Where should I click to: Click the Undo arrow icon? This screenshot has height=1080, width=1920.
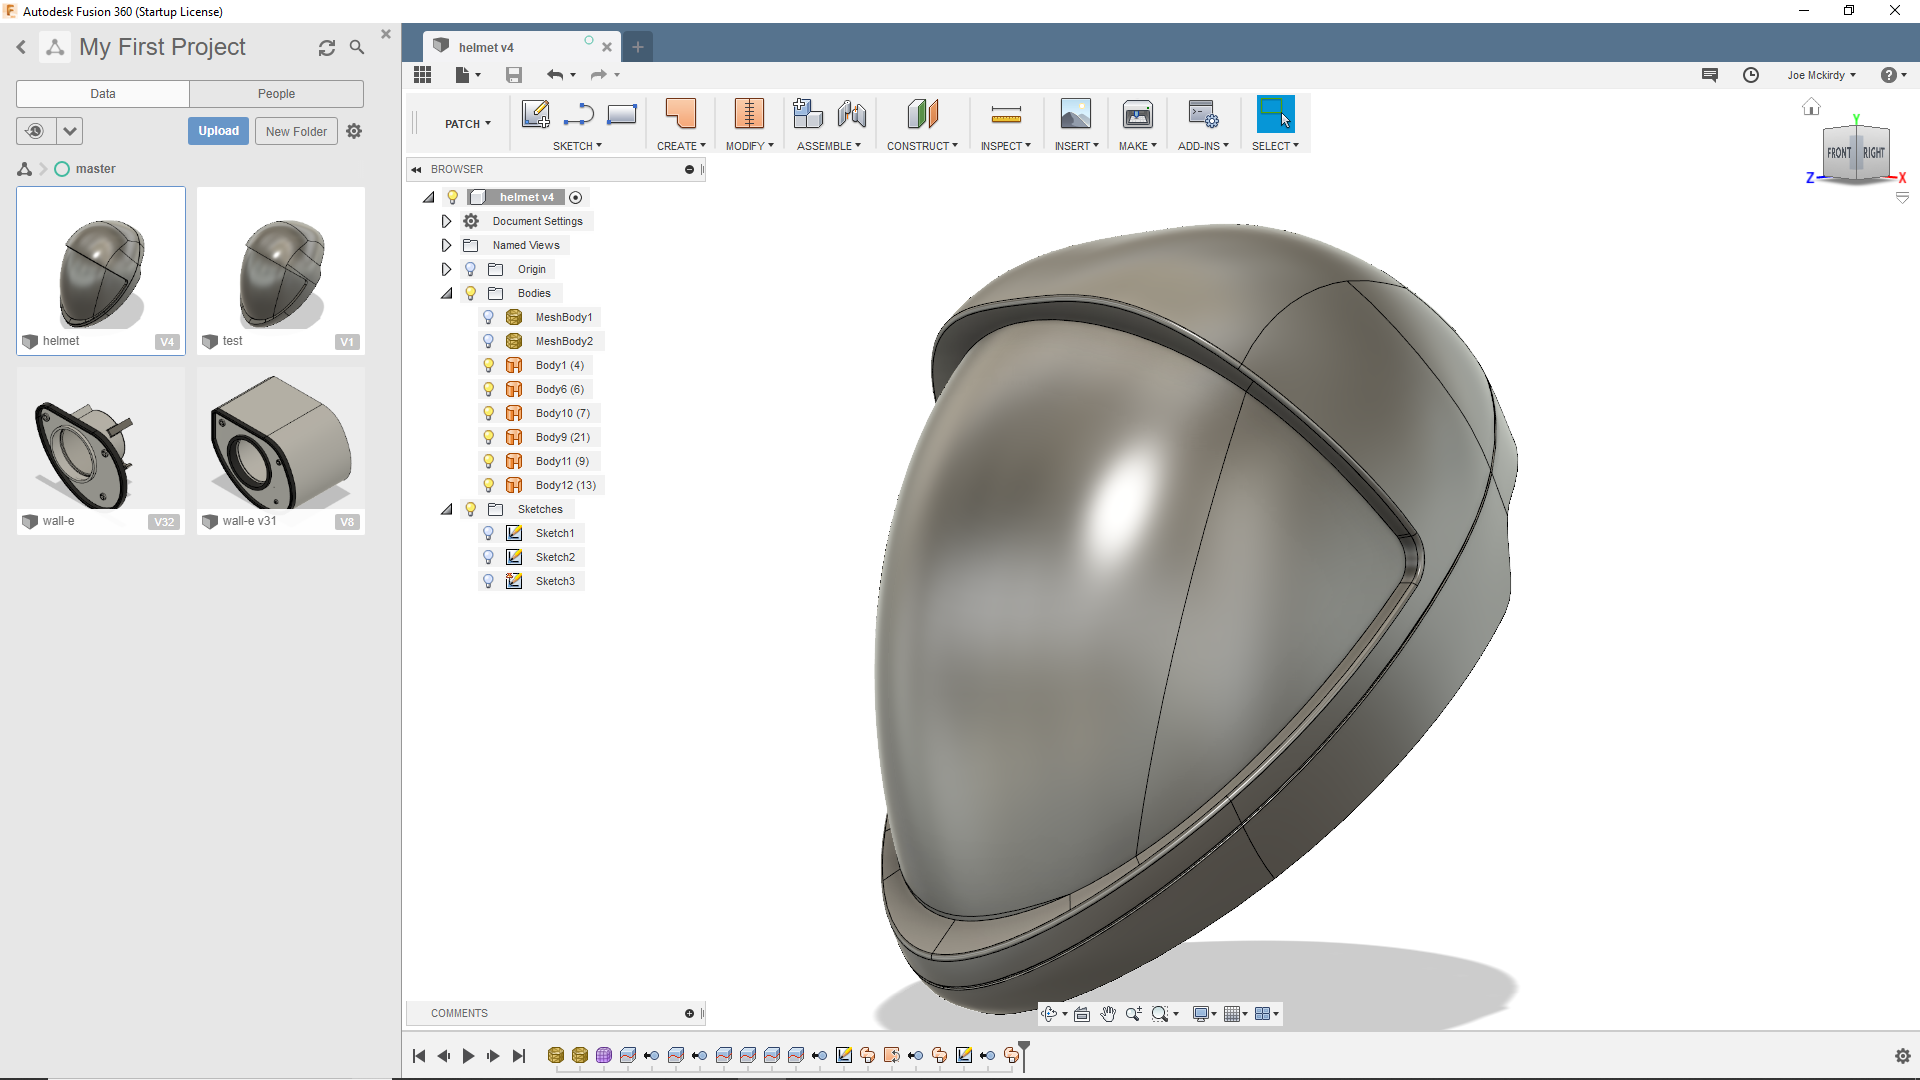coord(555,75)
